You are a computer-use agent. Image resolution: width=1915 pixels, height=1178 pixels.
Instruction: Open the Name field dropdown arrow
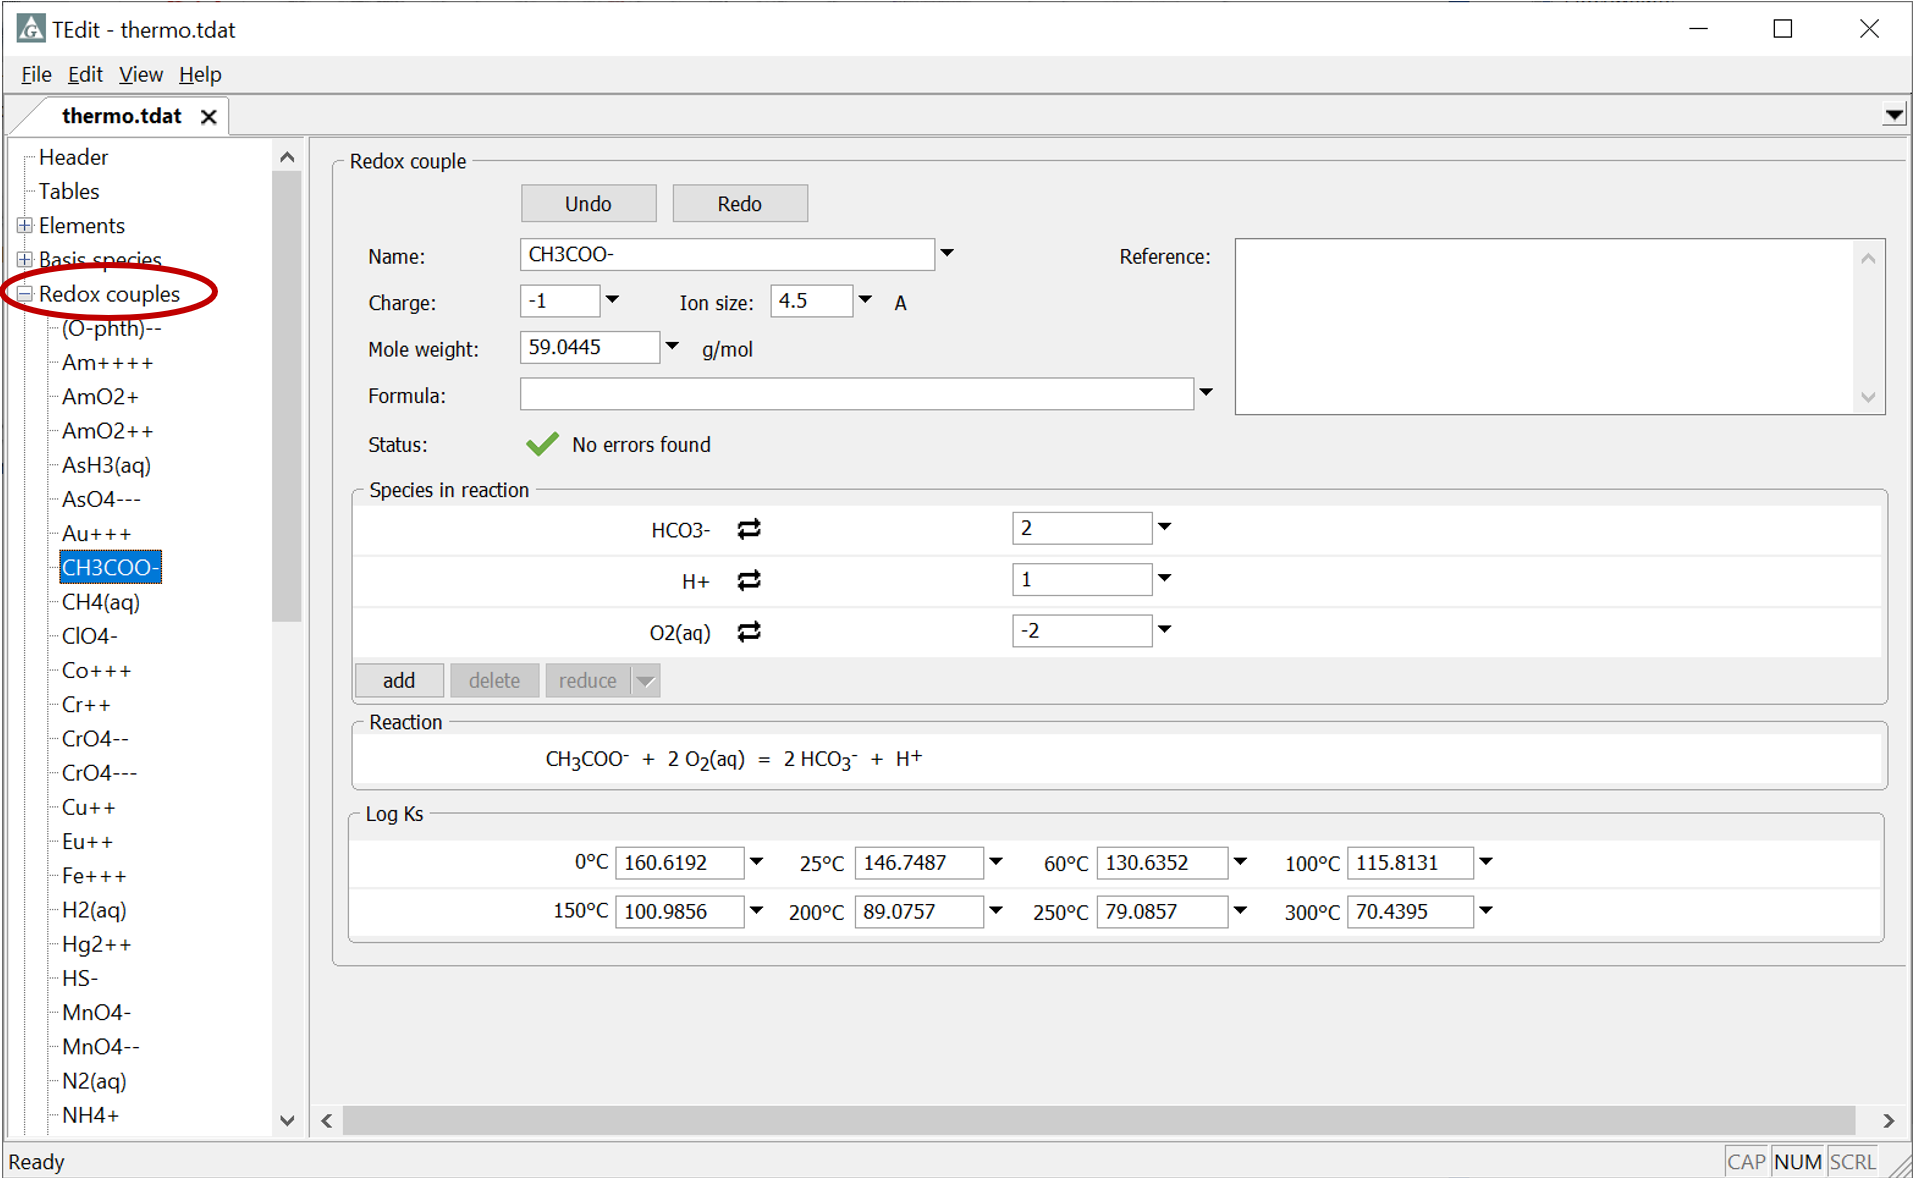pyautogui.click(x=947, y=254)
